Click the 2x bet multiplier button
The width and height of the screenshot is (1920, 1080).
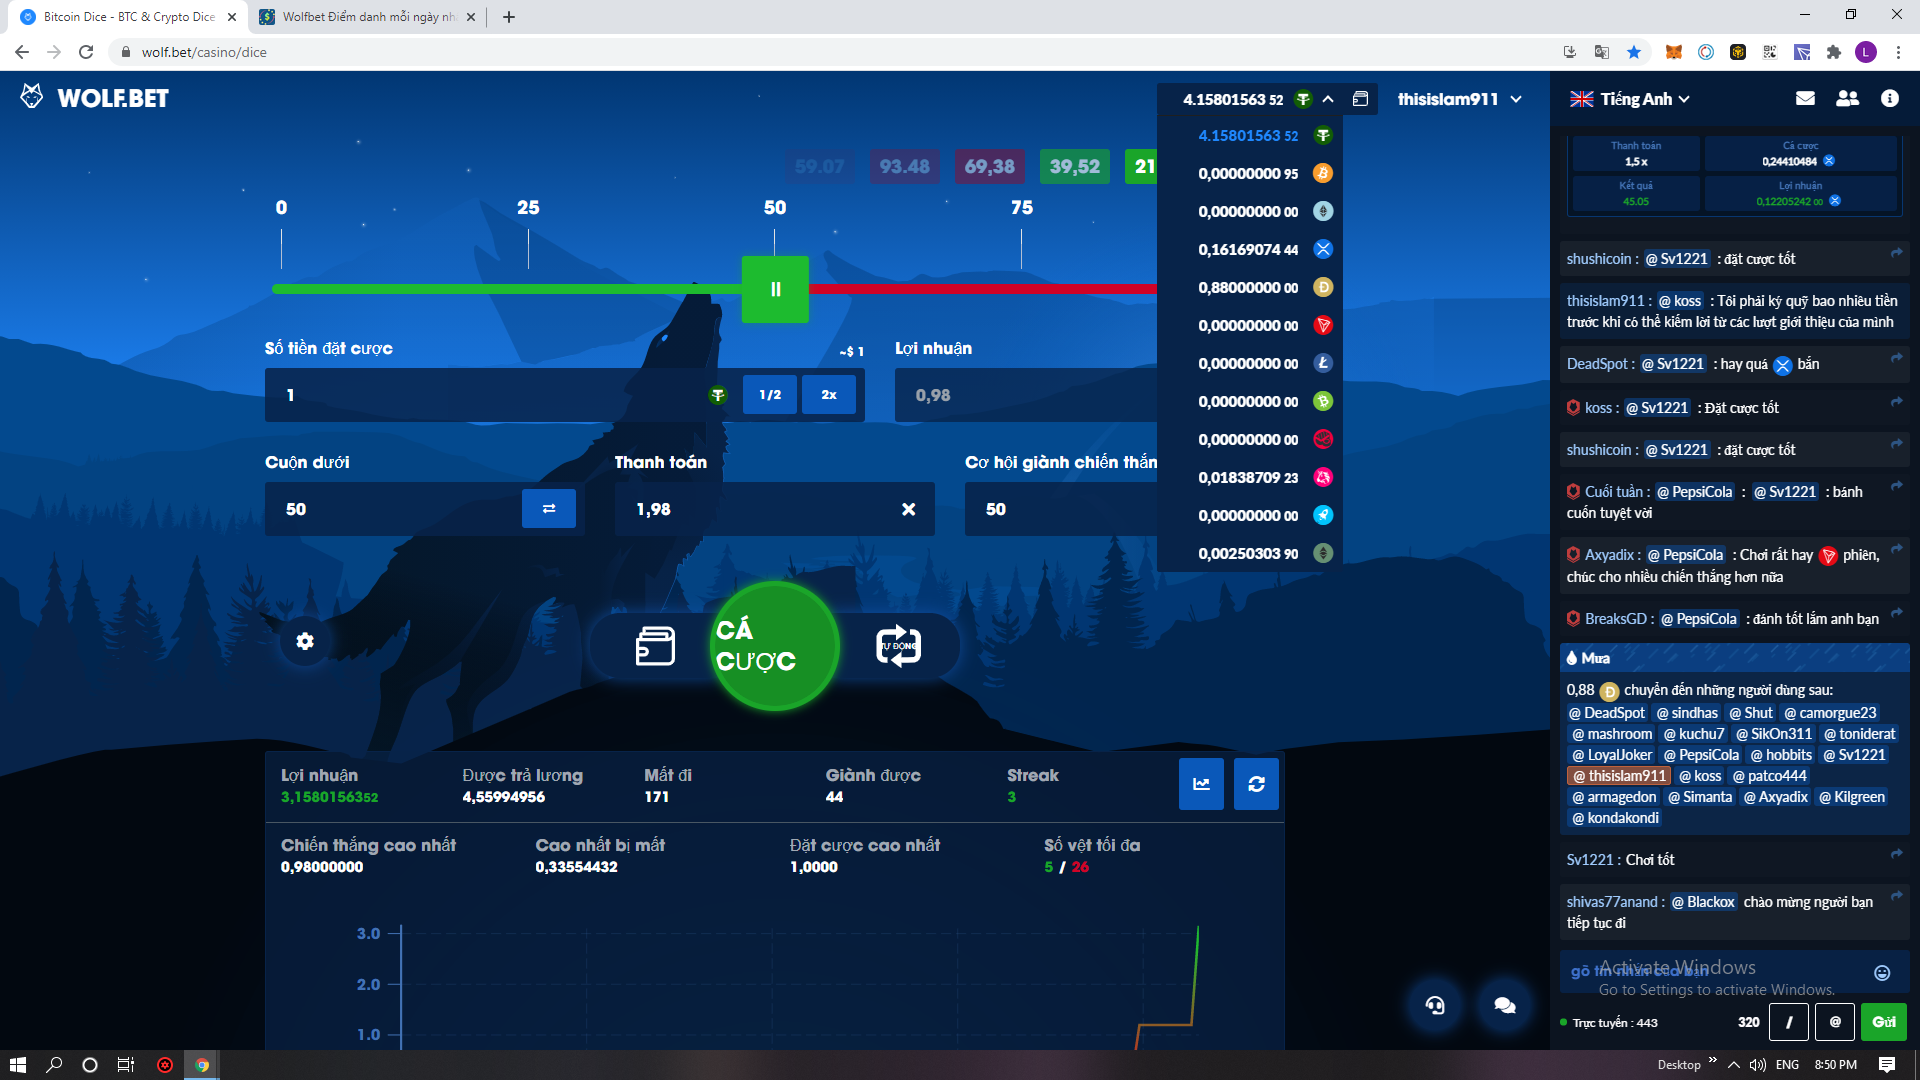pos(829,395)
